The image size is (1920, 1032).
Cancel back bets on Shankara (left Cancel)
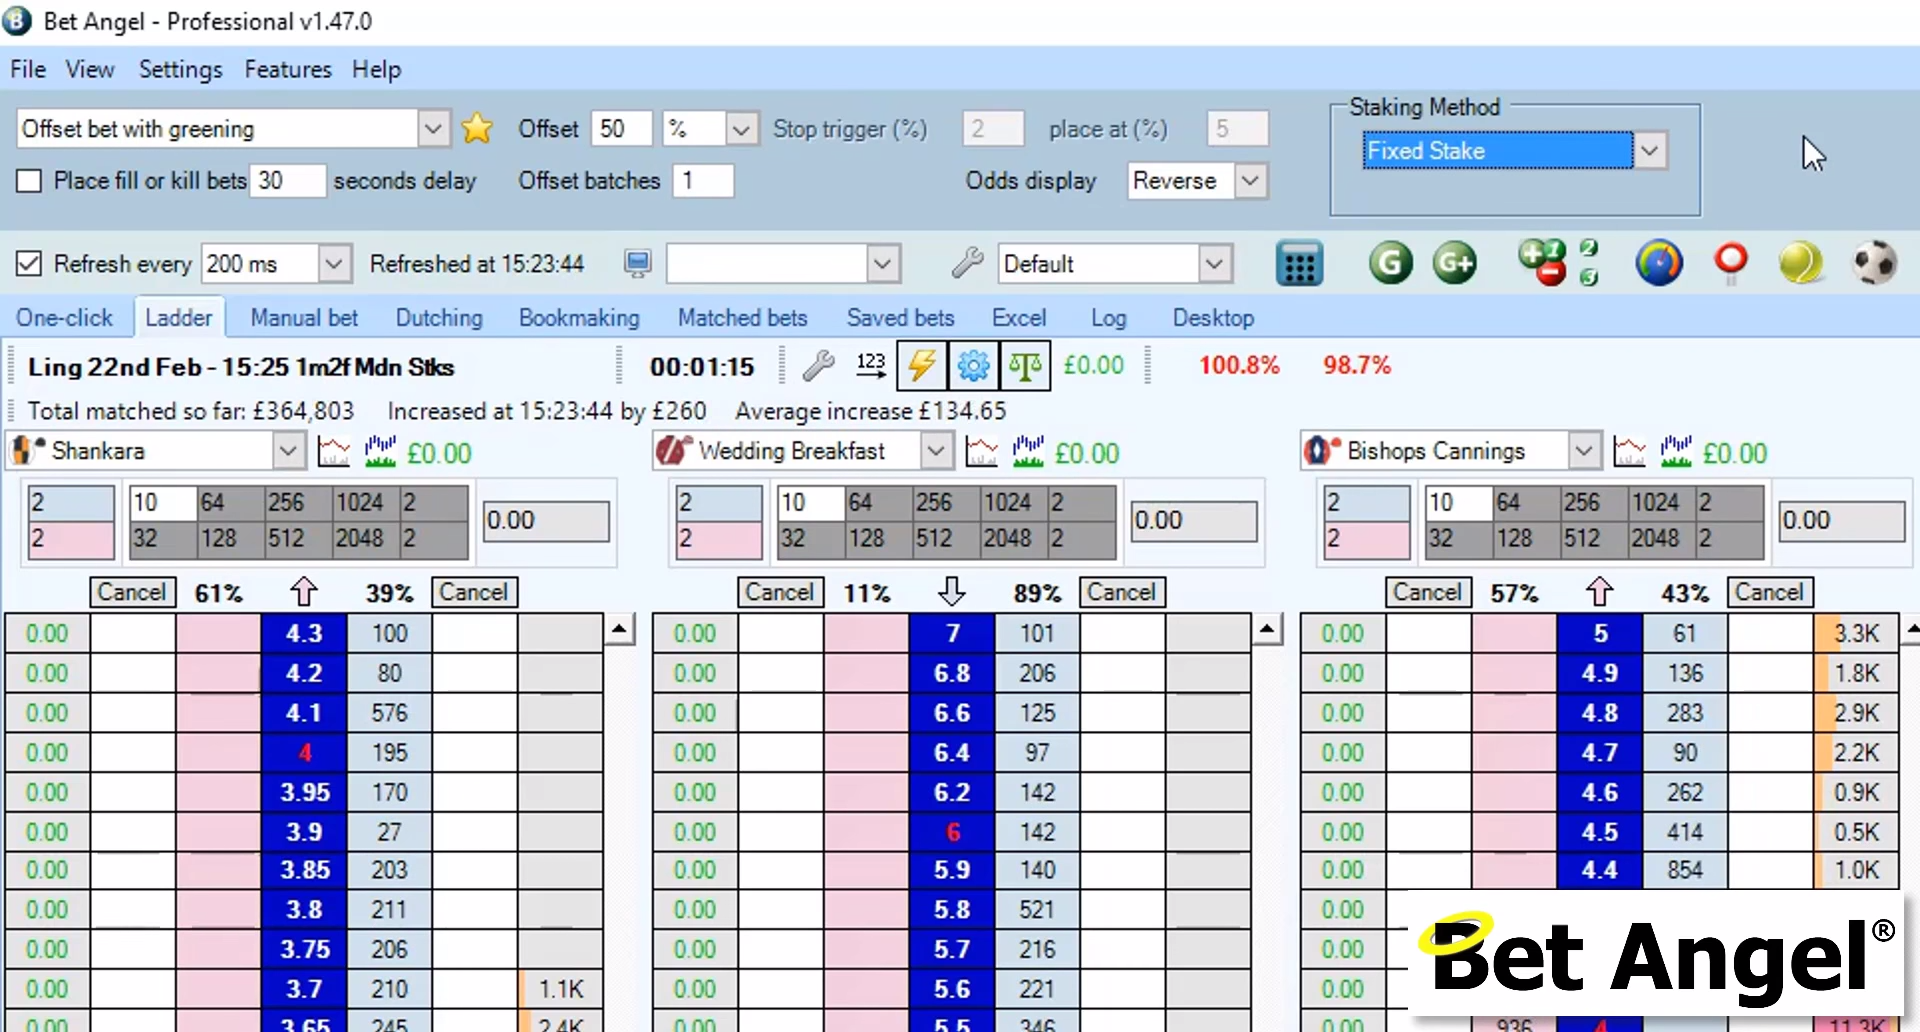pyautogui.click(x=132, y=592)
